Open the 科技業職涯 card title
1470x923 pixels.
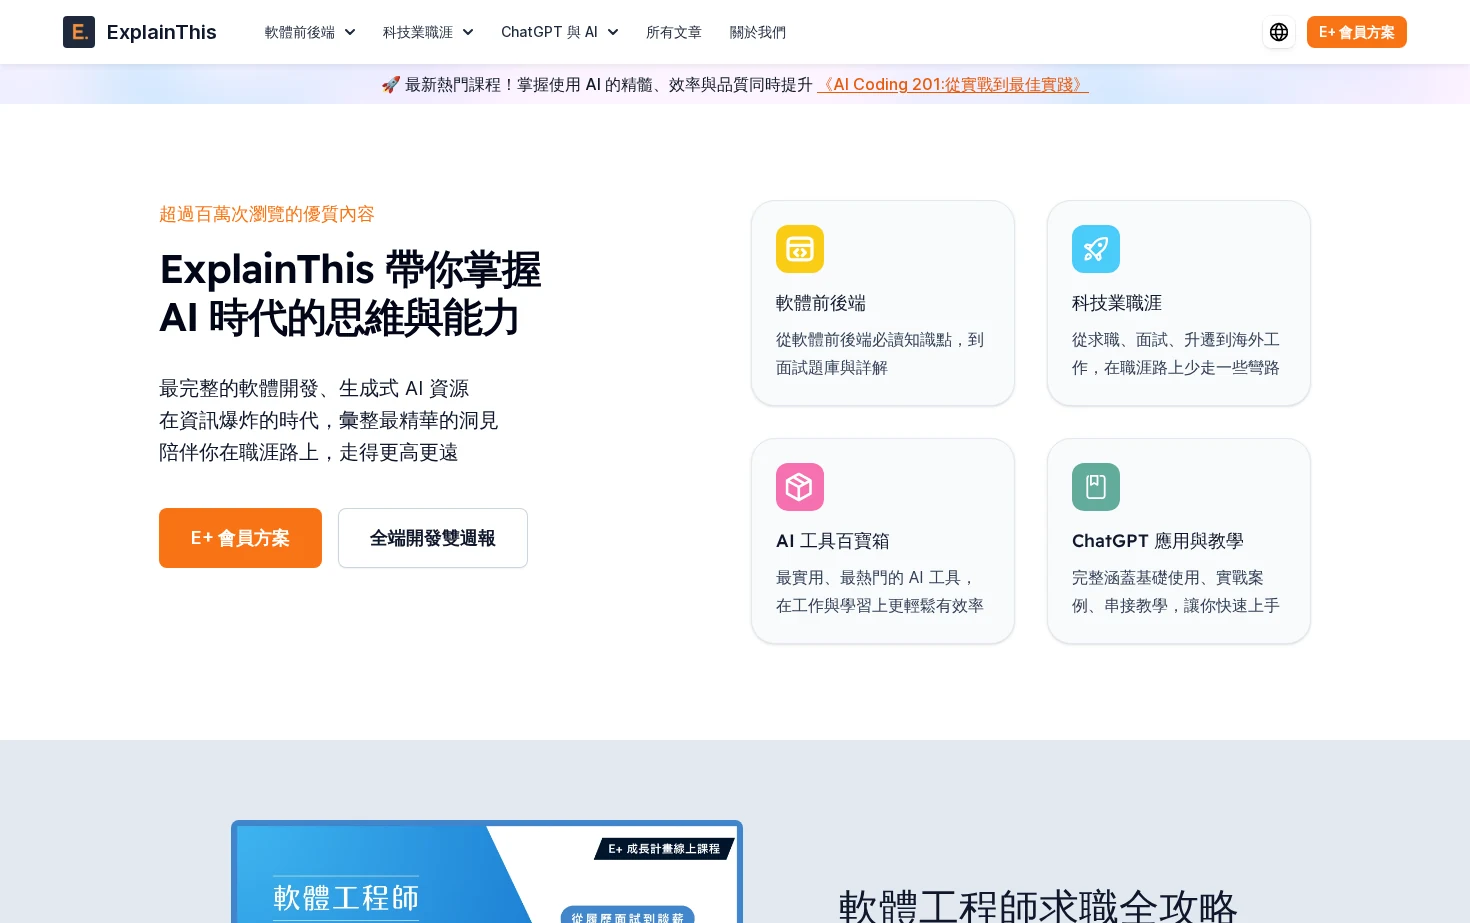[x=1117, y=303]
